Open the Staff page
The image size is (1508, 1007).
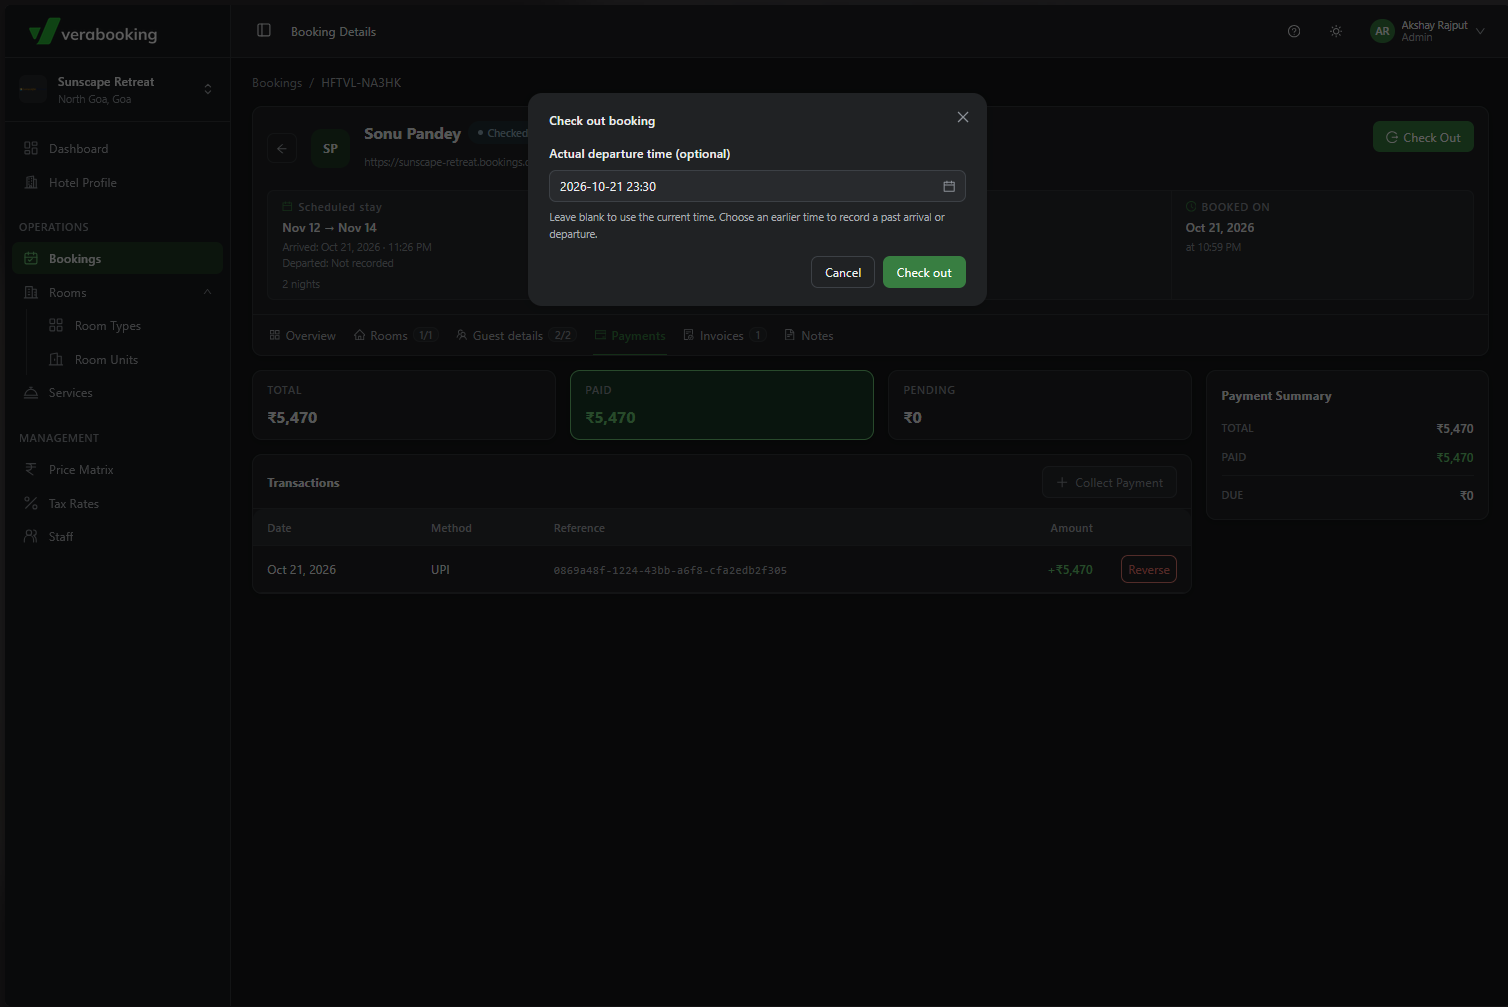tap(117, 537)
